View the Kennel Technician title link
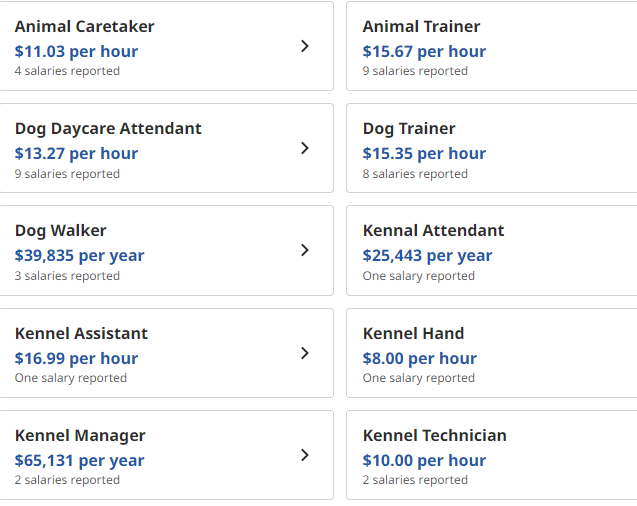This screenshot has width=637, height=506. click(434, 436)
